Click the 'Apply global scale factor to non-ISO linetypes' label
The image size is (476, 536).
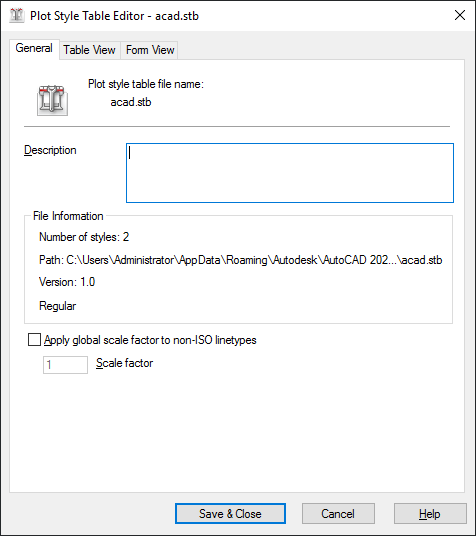[x=150, y=340]
